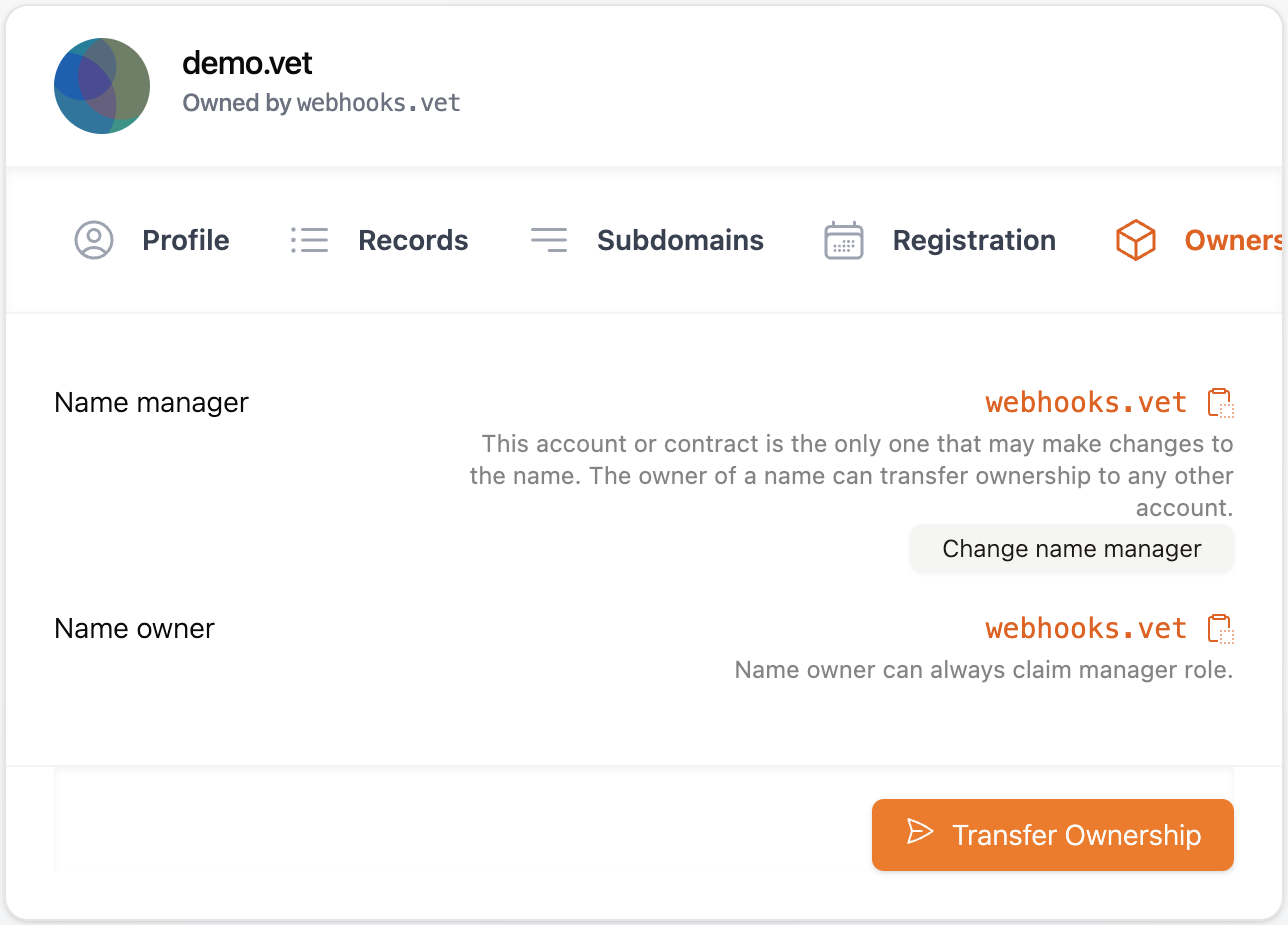This screenshot has width=1288, height=925.
Task: Open the Records tab label
Action: (x=413, y=240)
